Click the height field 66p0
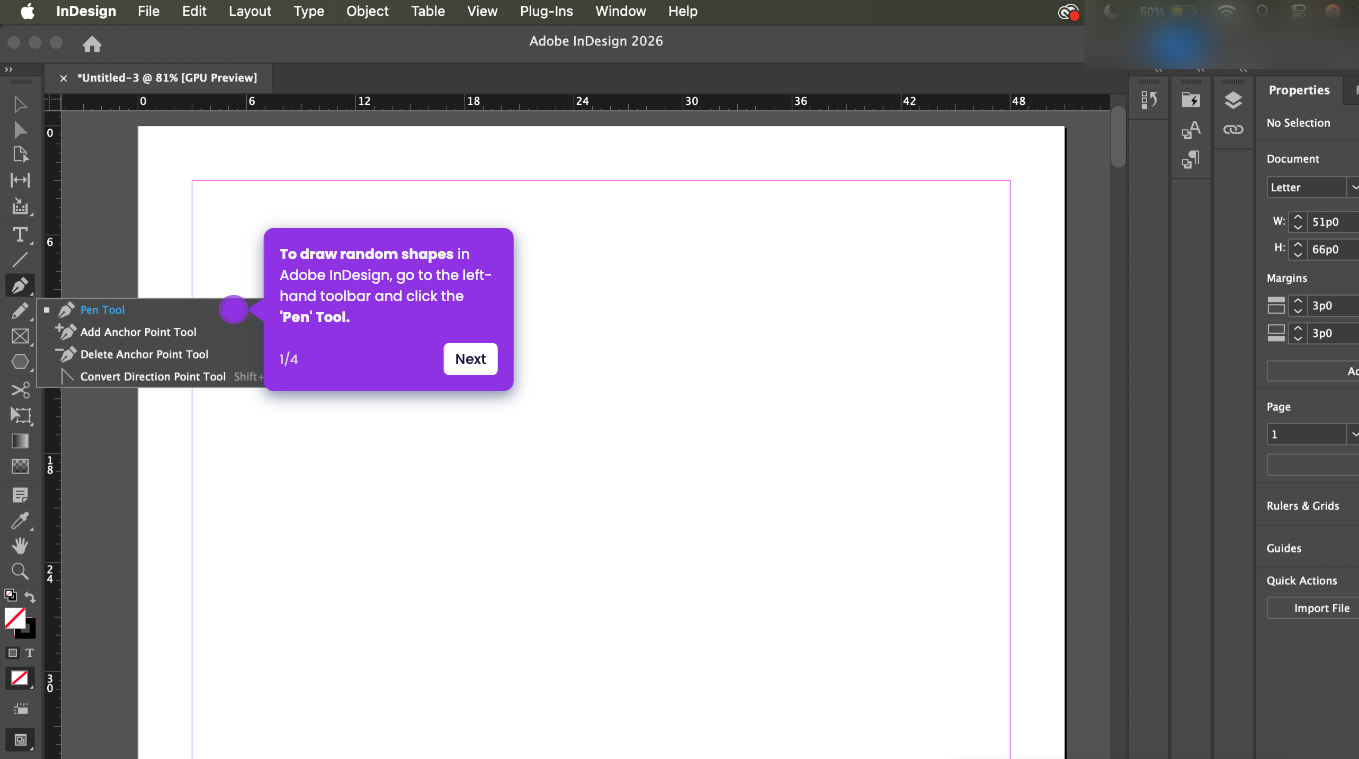The width and height of the screenshot is (1359, 759). 1333,248
